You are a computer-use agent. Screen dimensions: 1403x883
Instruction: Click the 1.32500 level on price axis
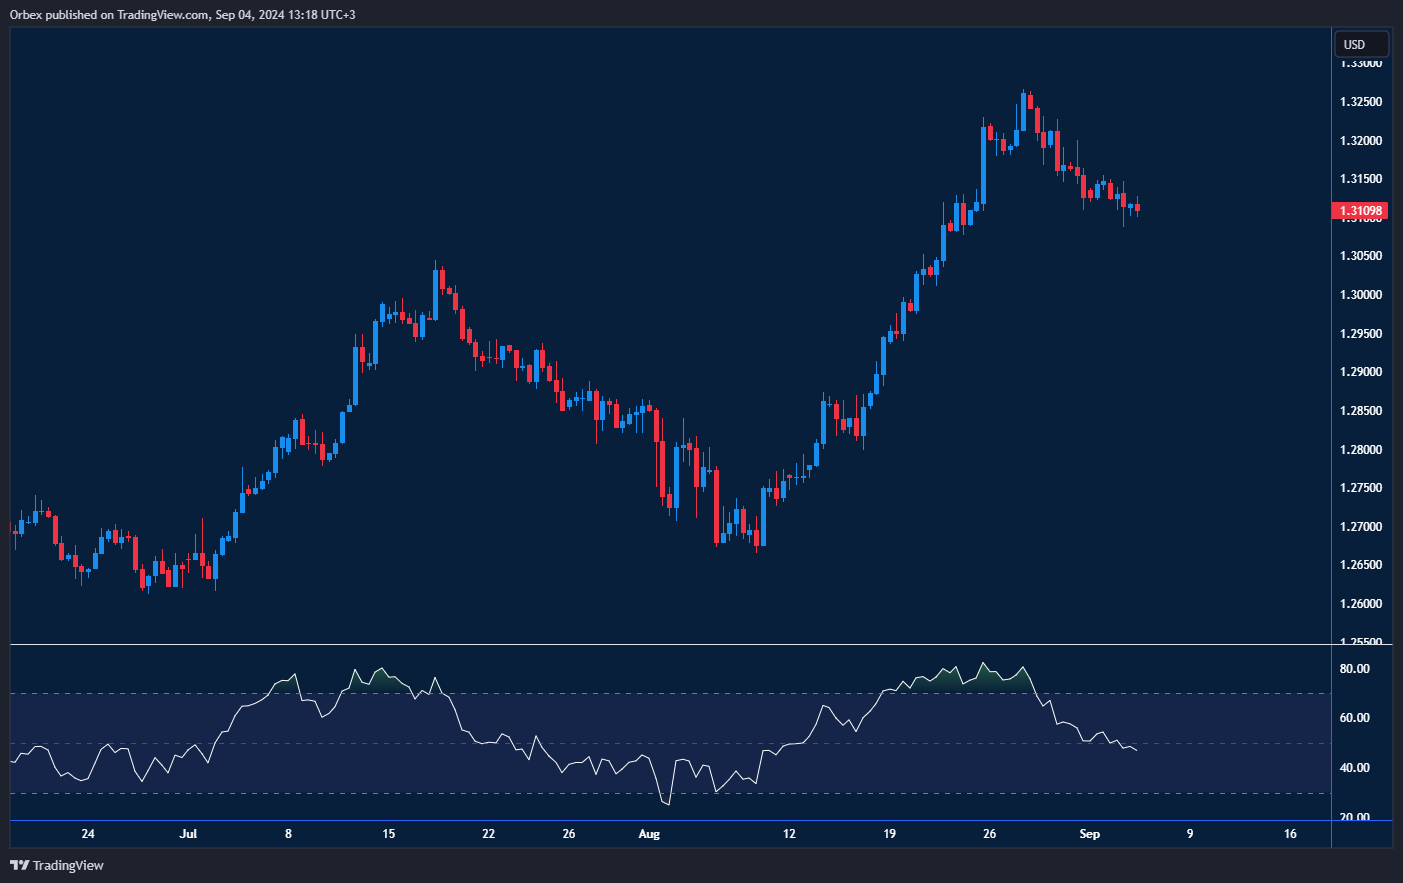pyautogui.click(x=1360, y=102)
